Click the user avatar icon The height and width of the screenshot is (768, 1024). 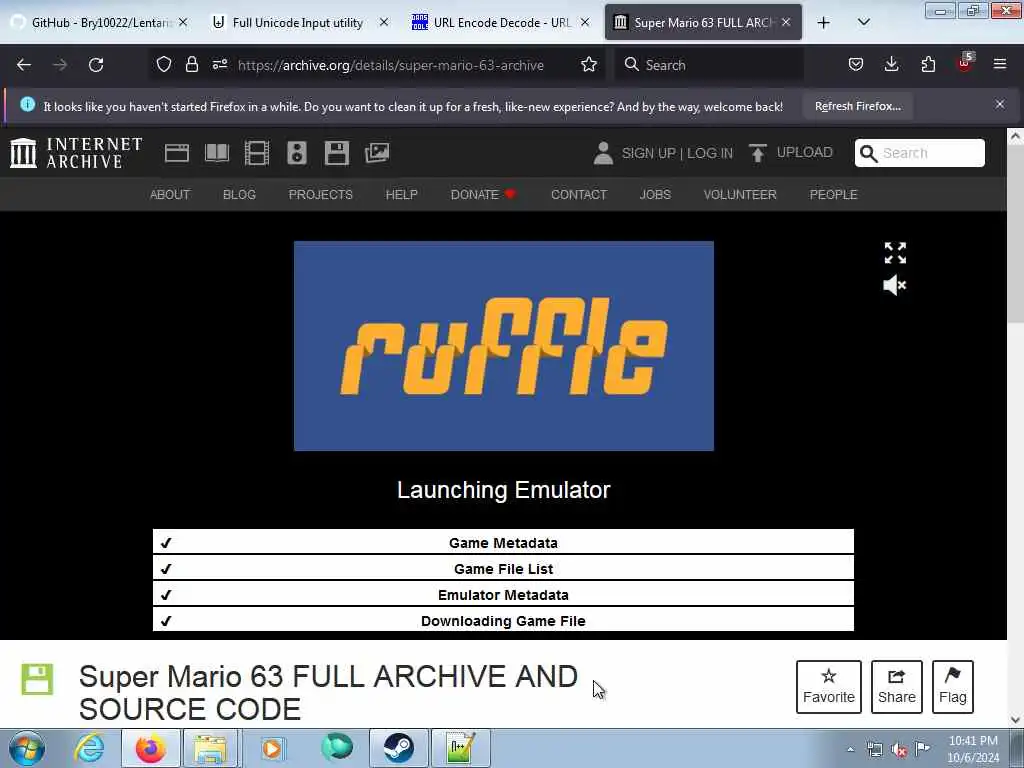coord(603,153)
